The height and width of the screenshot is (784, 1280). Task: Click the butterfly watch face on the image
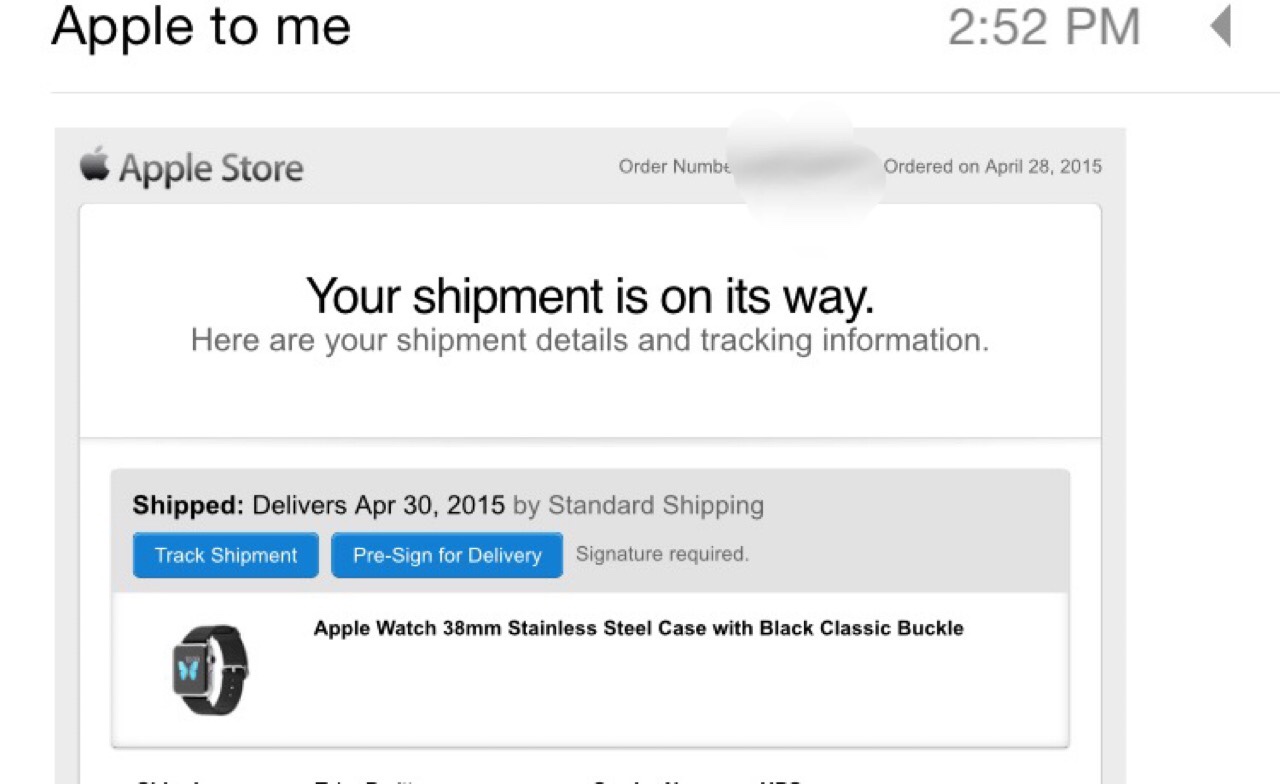[189, 667]
